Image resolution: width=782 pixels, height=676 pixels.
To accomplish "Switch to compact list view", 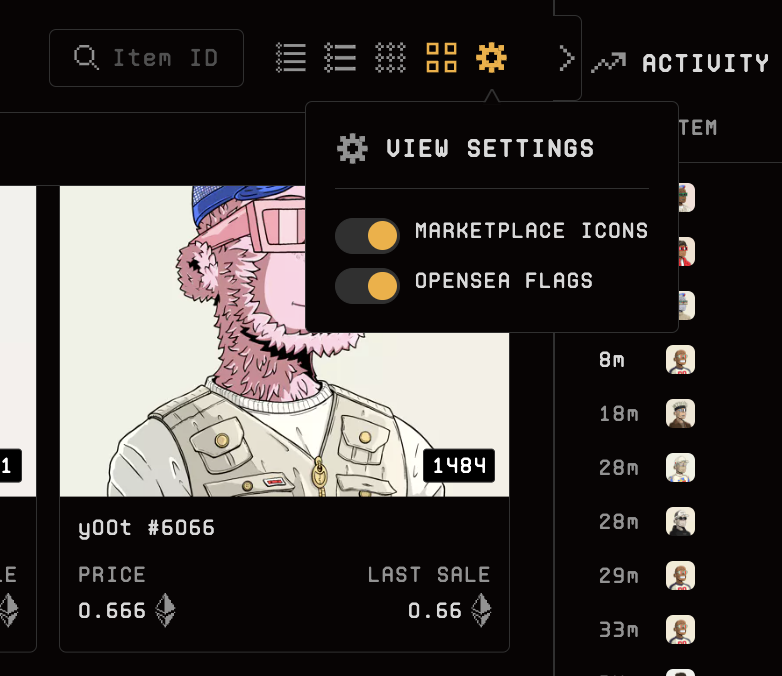I will pos(291,58).
